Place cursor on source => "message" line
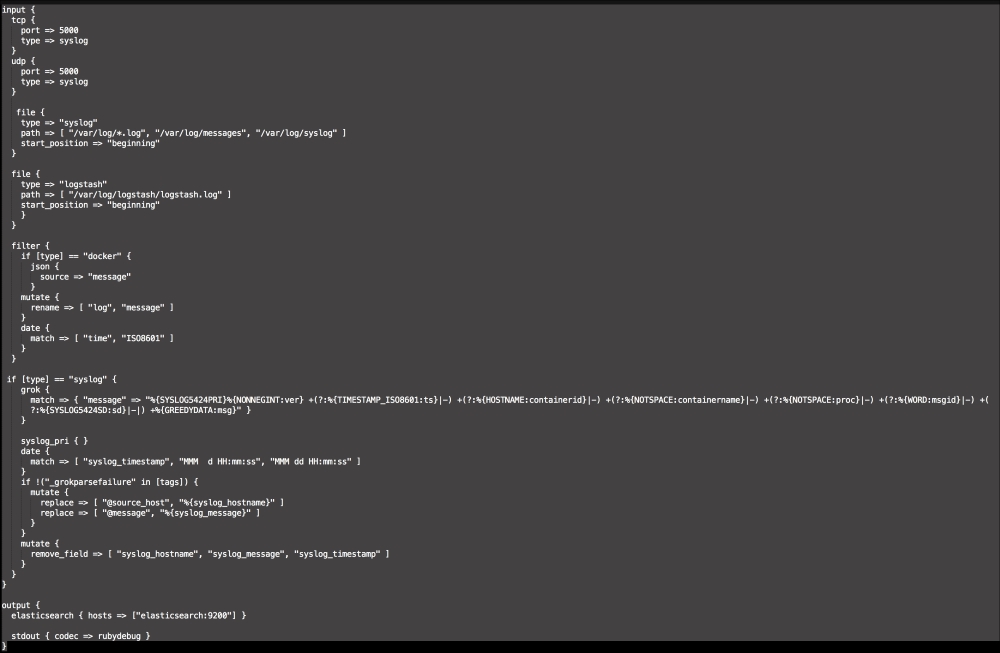The width and height of the screenshot is (1000, 653). (x=85, y=277)
